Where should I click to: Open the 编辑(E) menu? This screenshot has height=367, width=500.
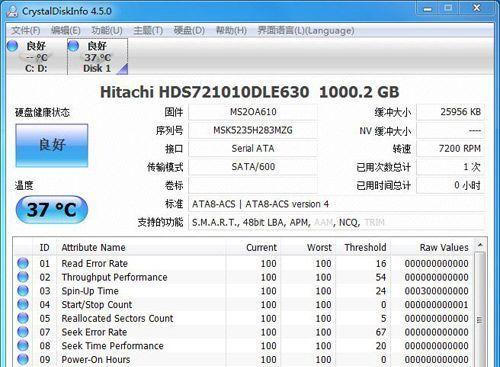[66, 31]
